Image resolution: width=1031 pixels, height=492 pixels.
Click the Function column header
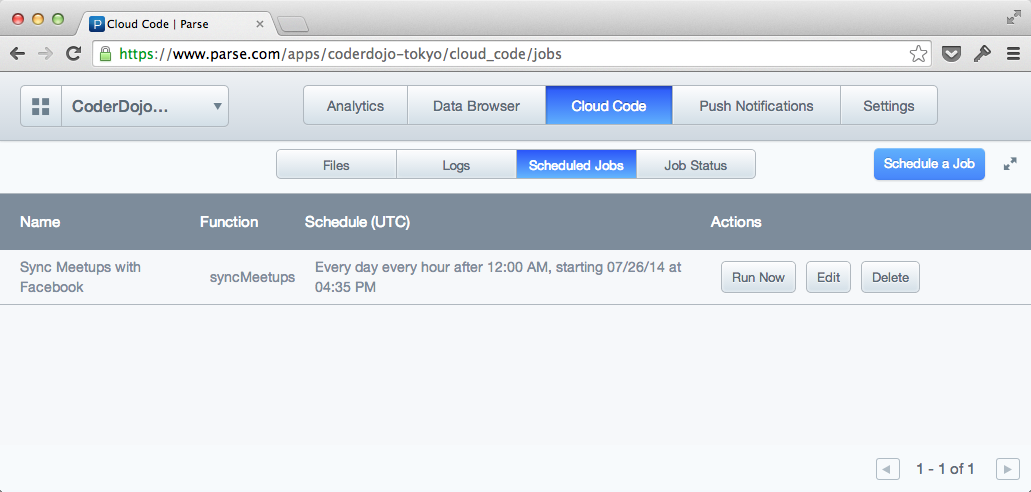[229, 222]
